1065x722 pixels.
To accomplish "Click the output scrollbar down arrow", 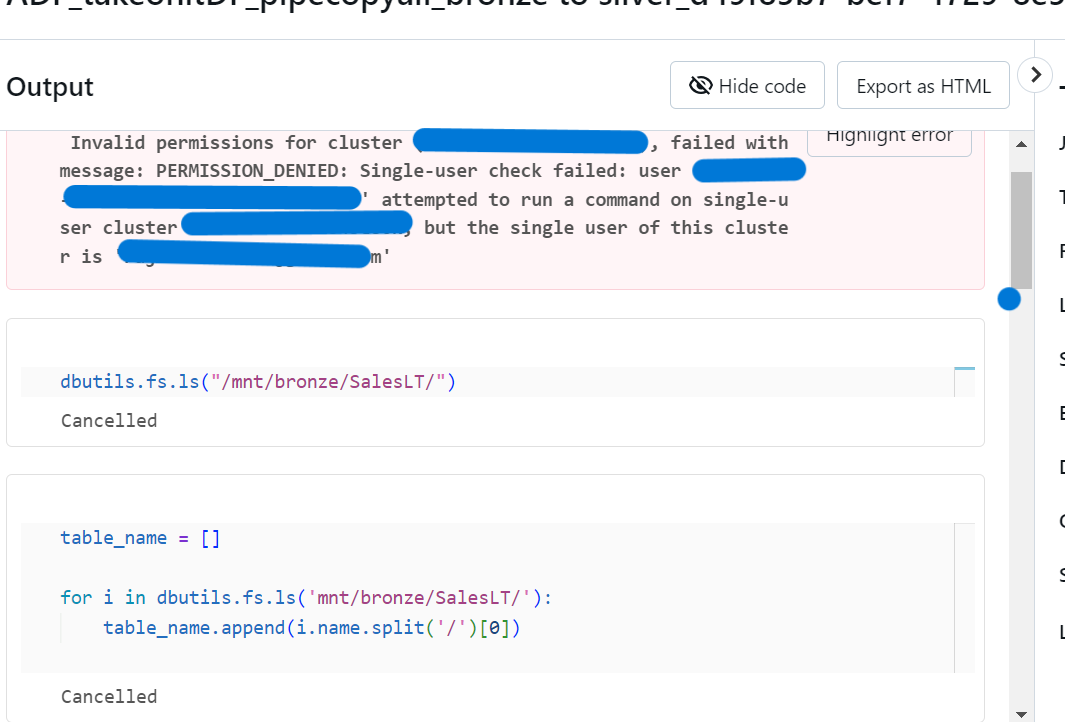I will tap(1021, 715).
